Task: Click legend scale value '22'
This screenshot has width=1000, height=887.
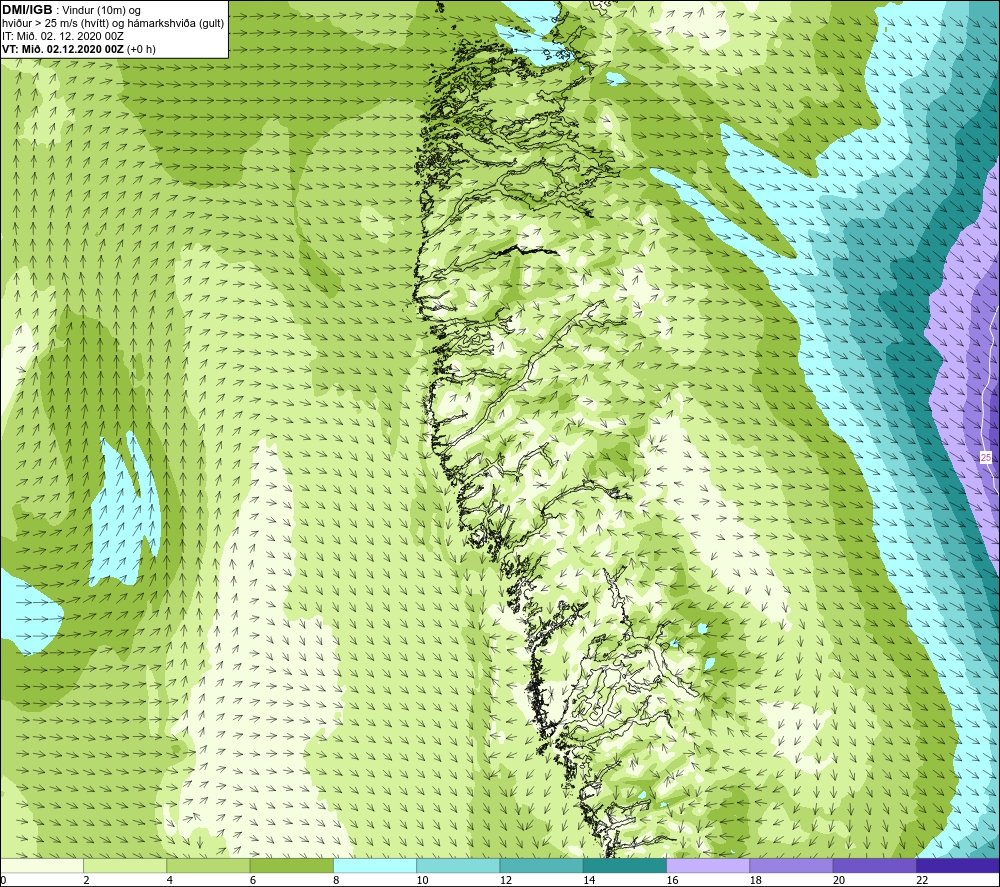Action: (x=922, y=881)
